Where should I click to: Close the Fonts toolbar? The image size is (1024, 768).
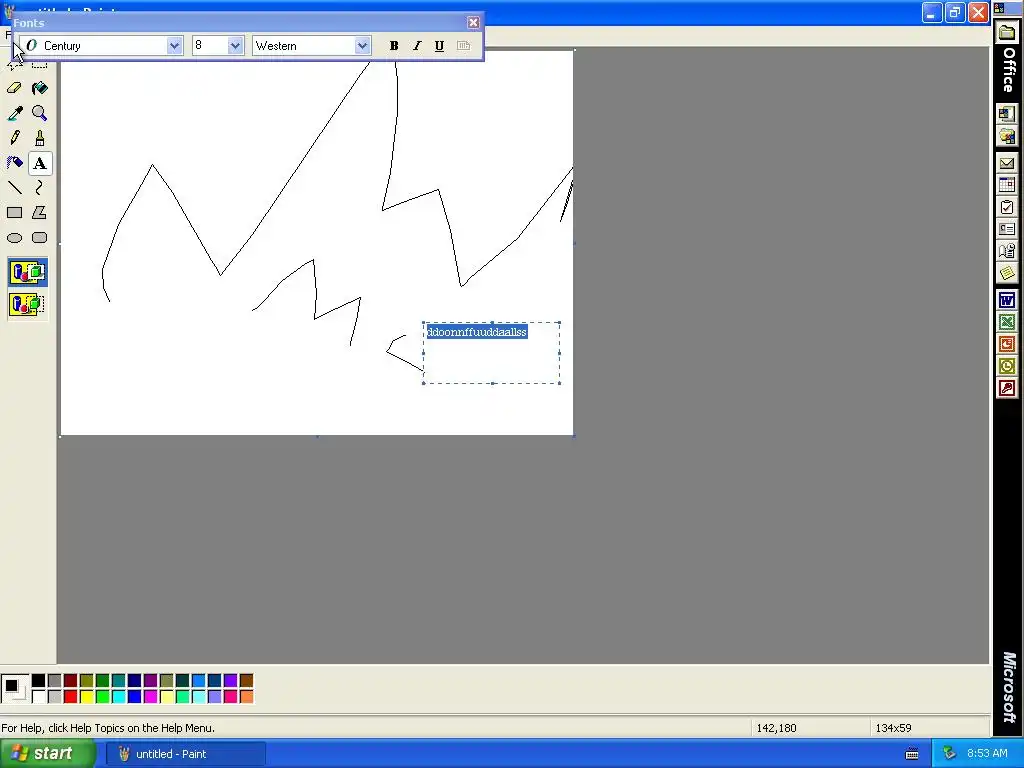pos(473,23)
